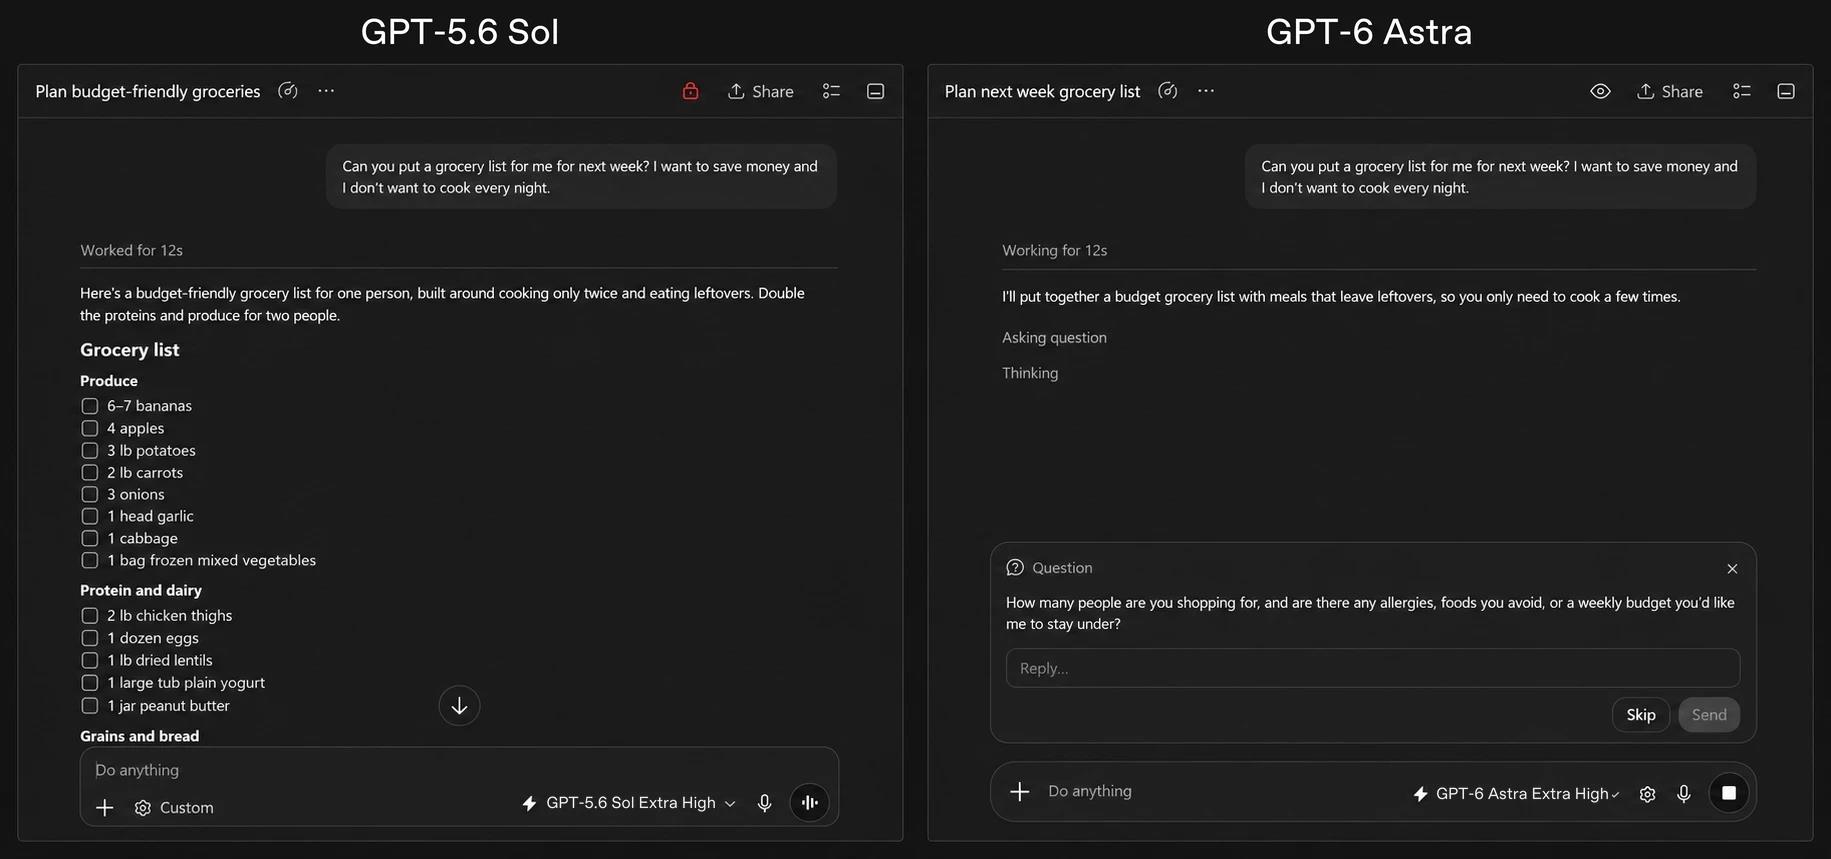The image size is (1831, 859).
Task: Click the plus attach icon in GPT-6 Astra composer
Action: pyautogui.click(x=1019, y=792)
